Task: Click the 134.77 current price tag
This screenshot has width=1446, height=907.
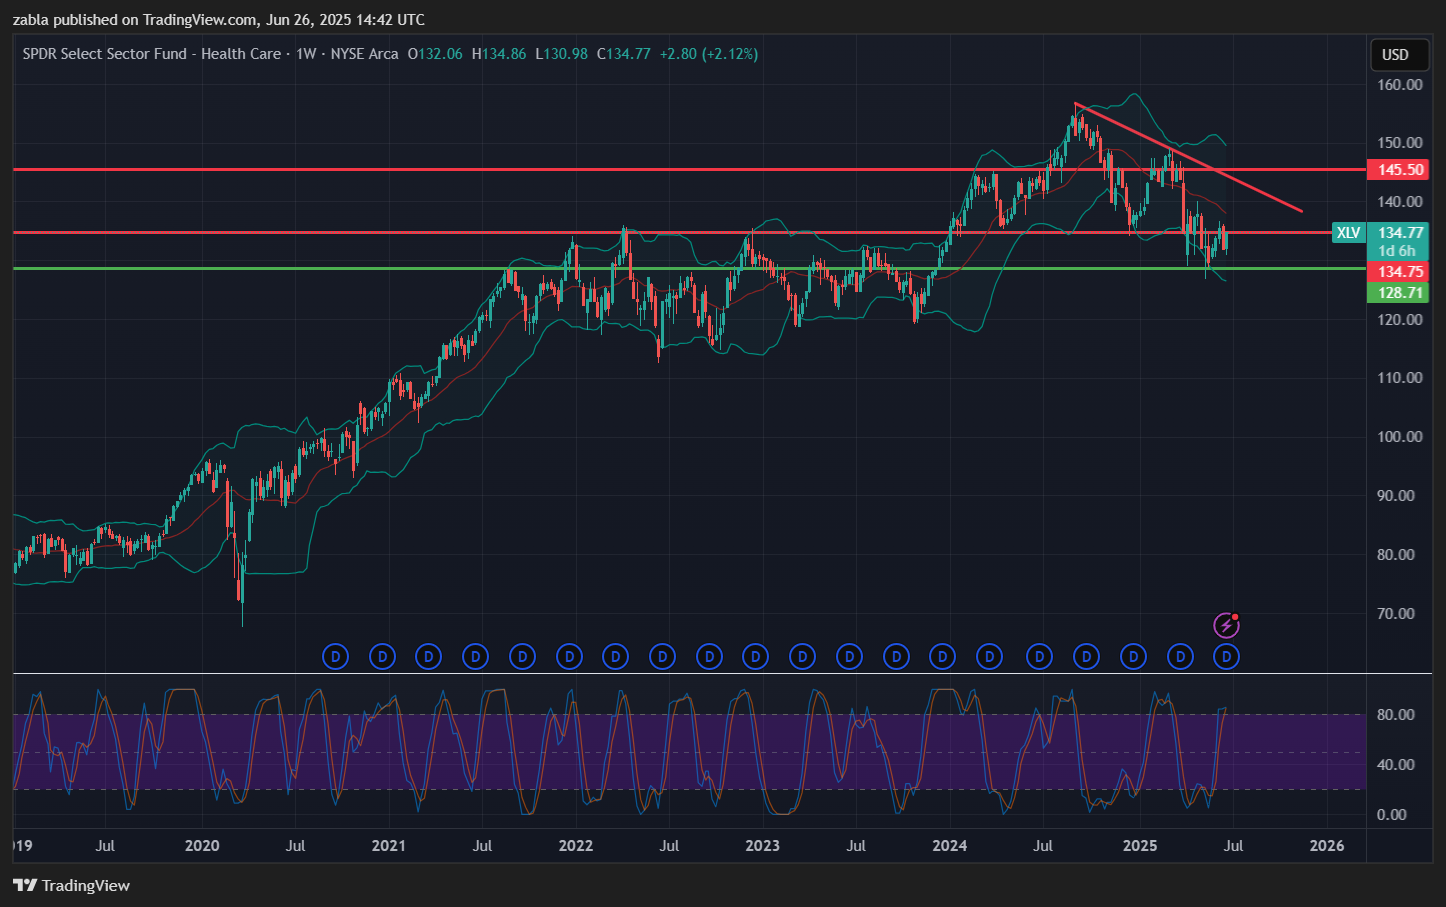Action: 1399,233
